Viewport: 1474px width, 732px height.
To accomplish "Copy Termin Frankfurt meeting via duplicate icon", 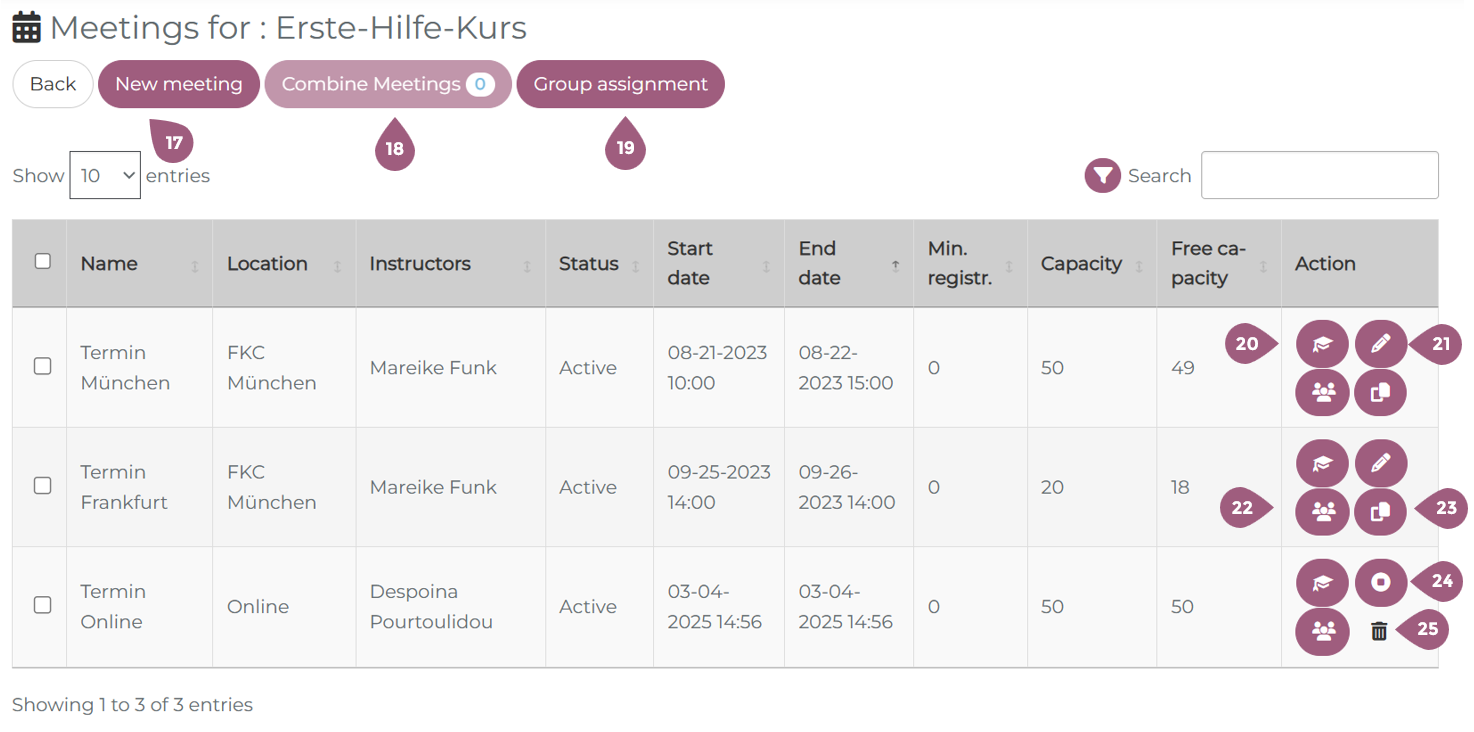I will 1380,512.
